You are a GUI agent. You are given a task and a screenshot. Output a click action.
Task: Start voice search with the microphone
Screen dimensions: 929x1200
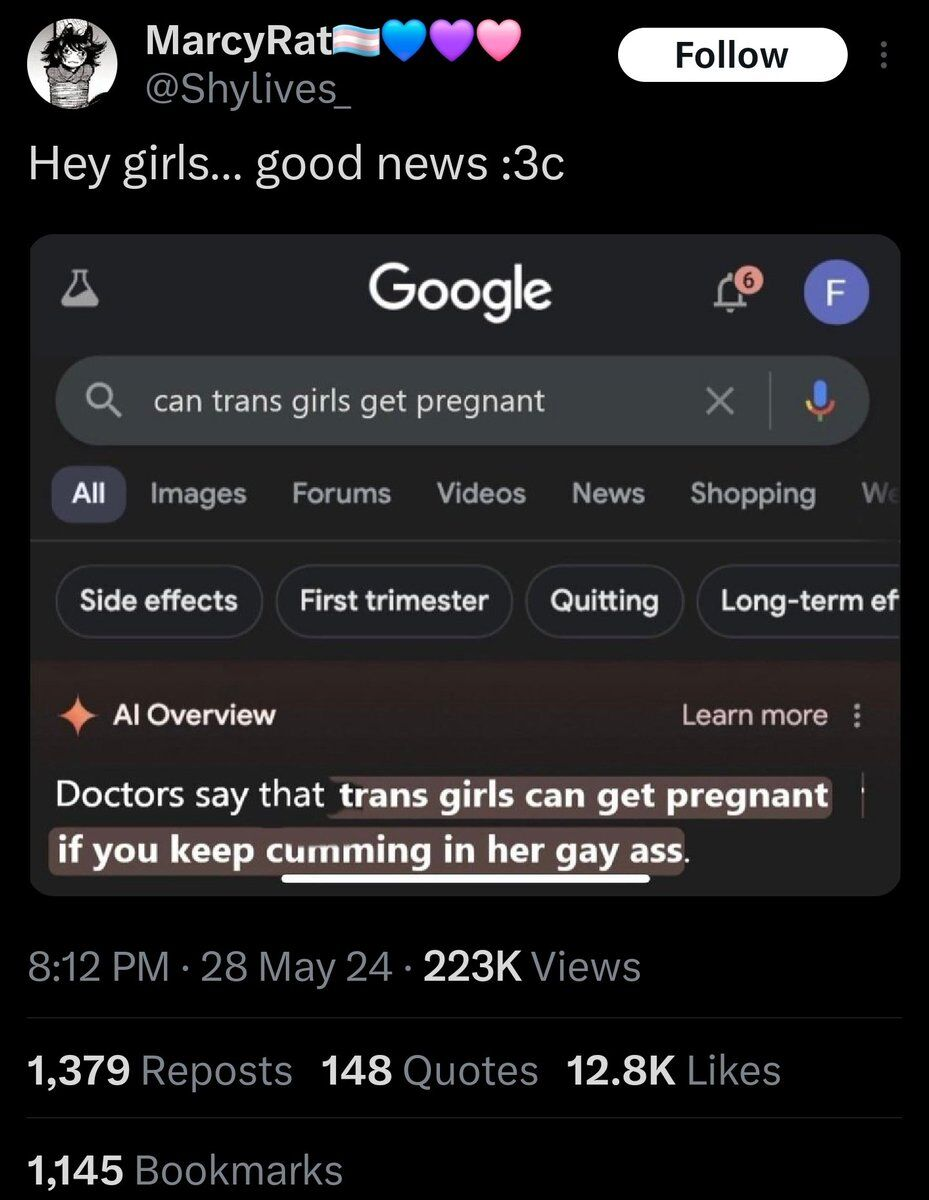(818, 401)
